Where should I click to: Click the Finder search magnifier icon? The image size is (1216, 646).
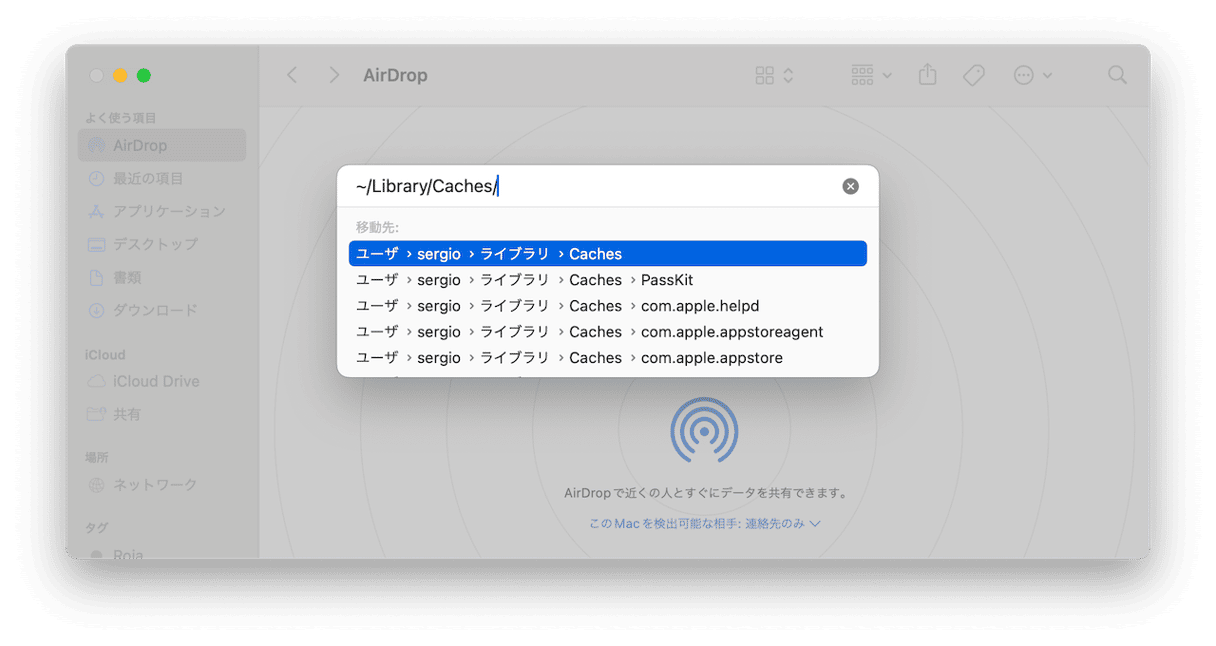pyautogui.click(x=1117, y=75)
